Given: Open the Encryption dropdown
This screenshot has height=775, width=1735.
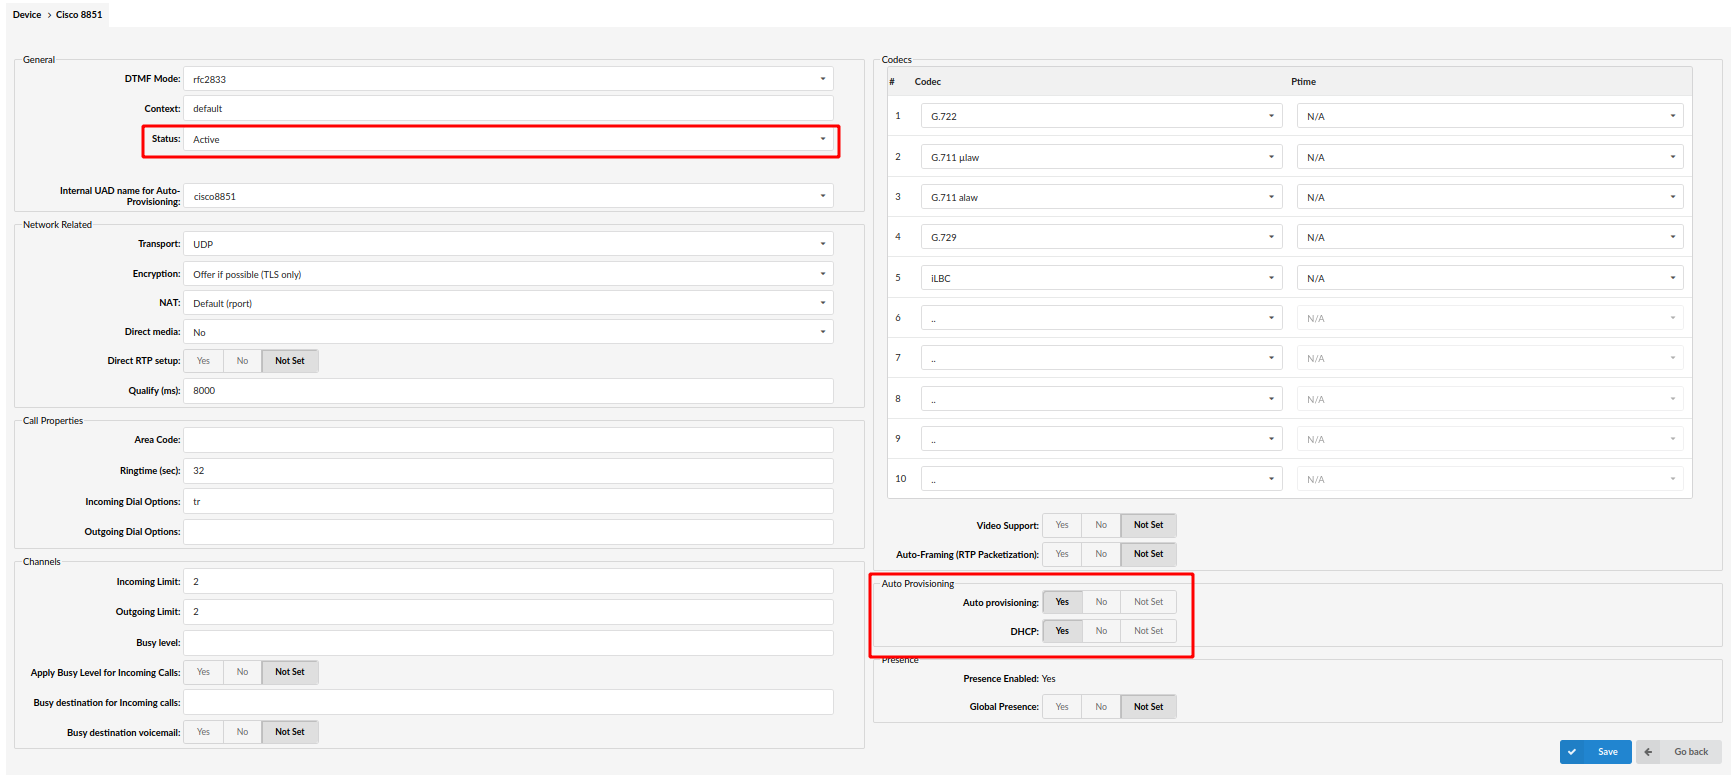Looking at the screenshot, I should point(508,274).
